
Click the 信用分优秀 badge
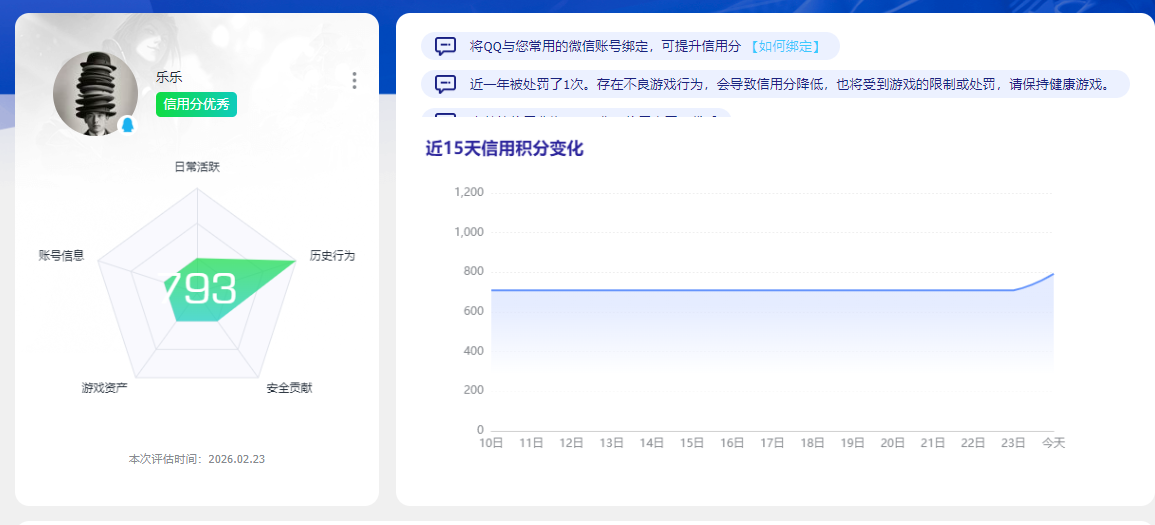click(x=196, y=105)
